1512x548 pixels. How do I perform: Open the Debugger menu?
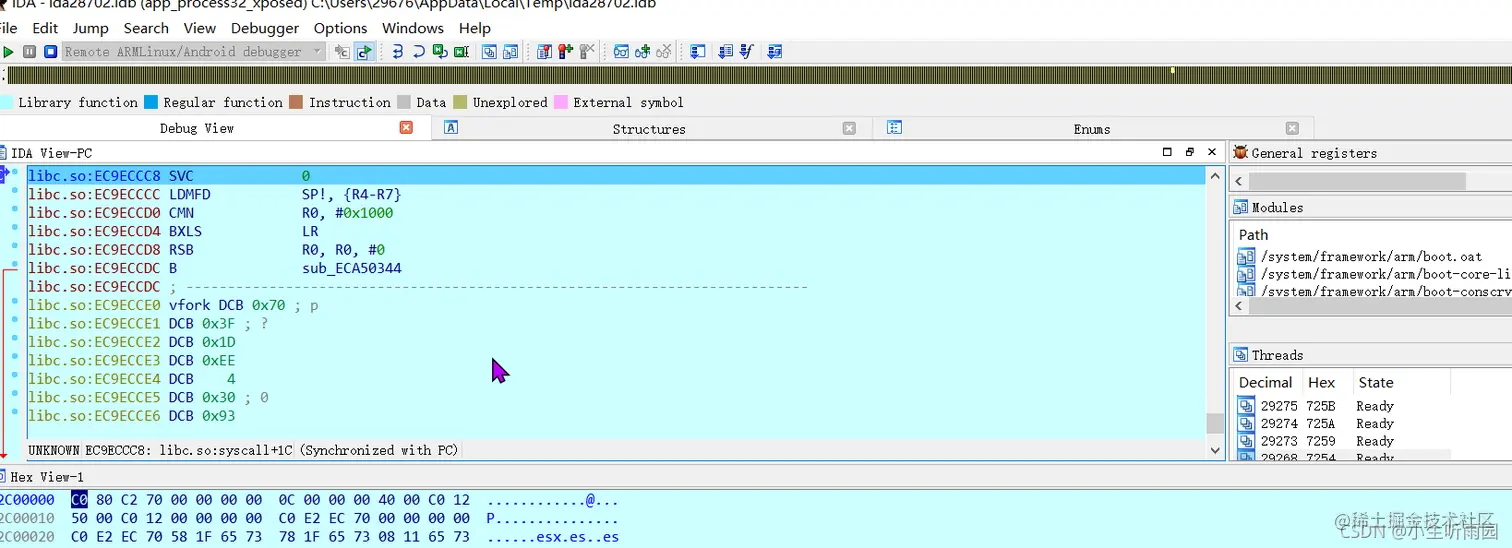[x=264, y=28]
